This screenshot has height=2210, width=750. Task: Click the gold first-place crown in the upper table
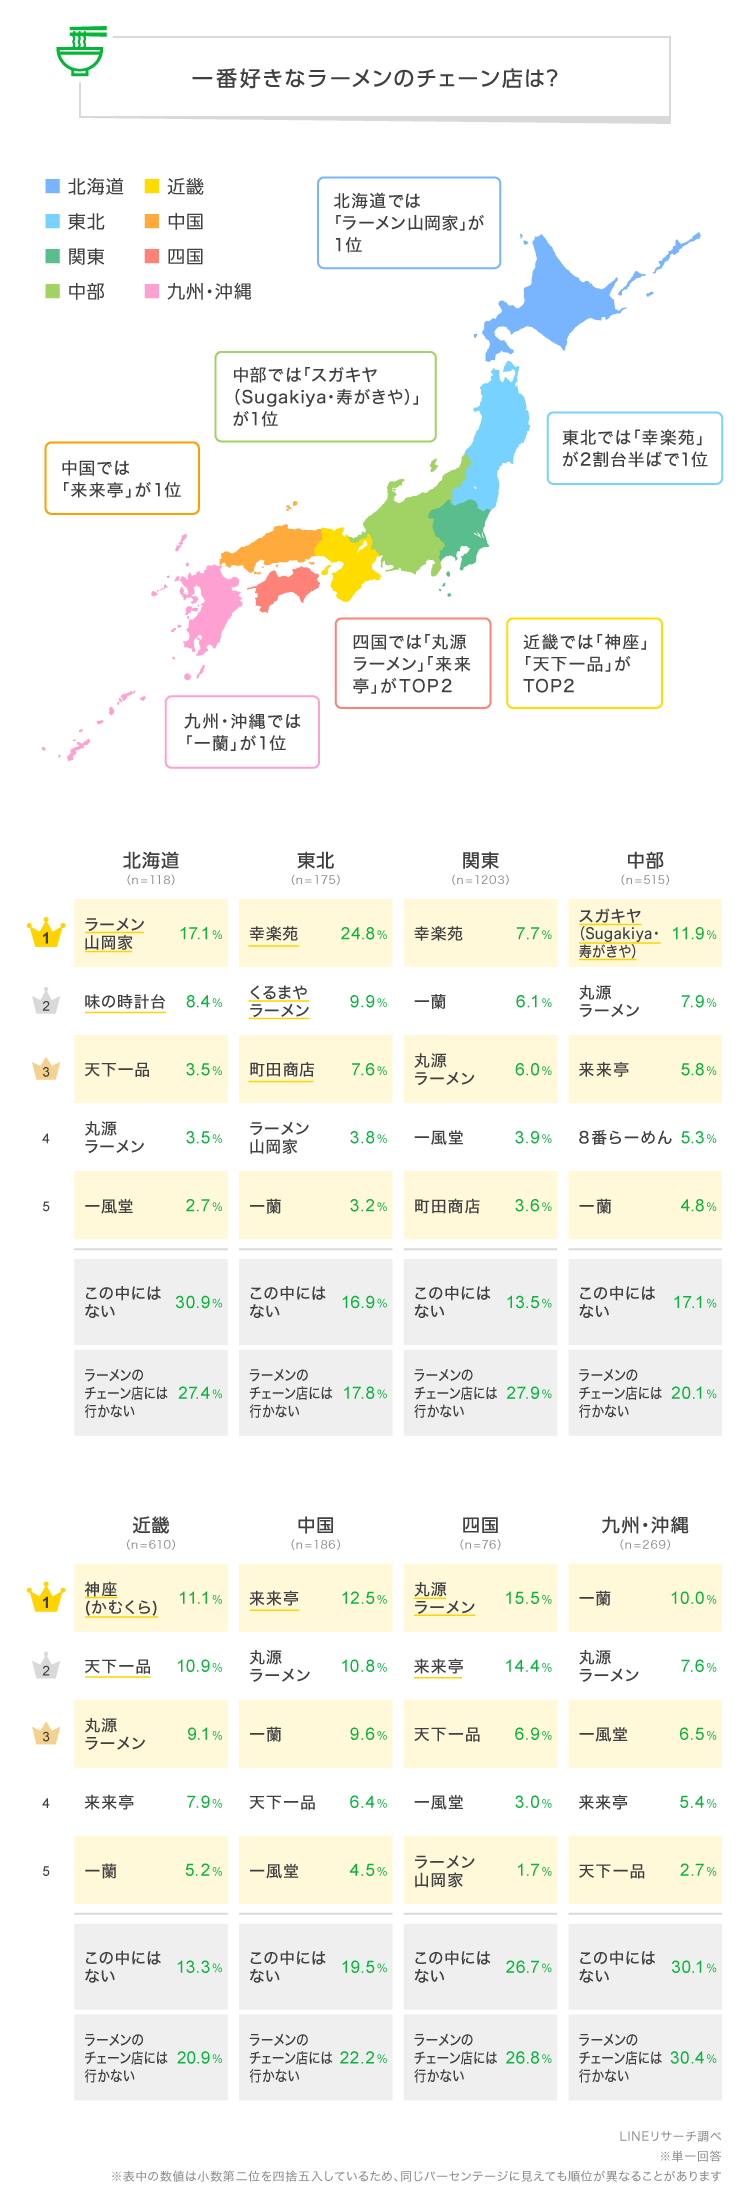[46, 933]
